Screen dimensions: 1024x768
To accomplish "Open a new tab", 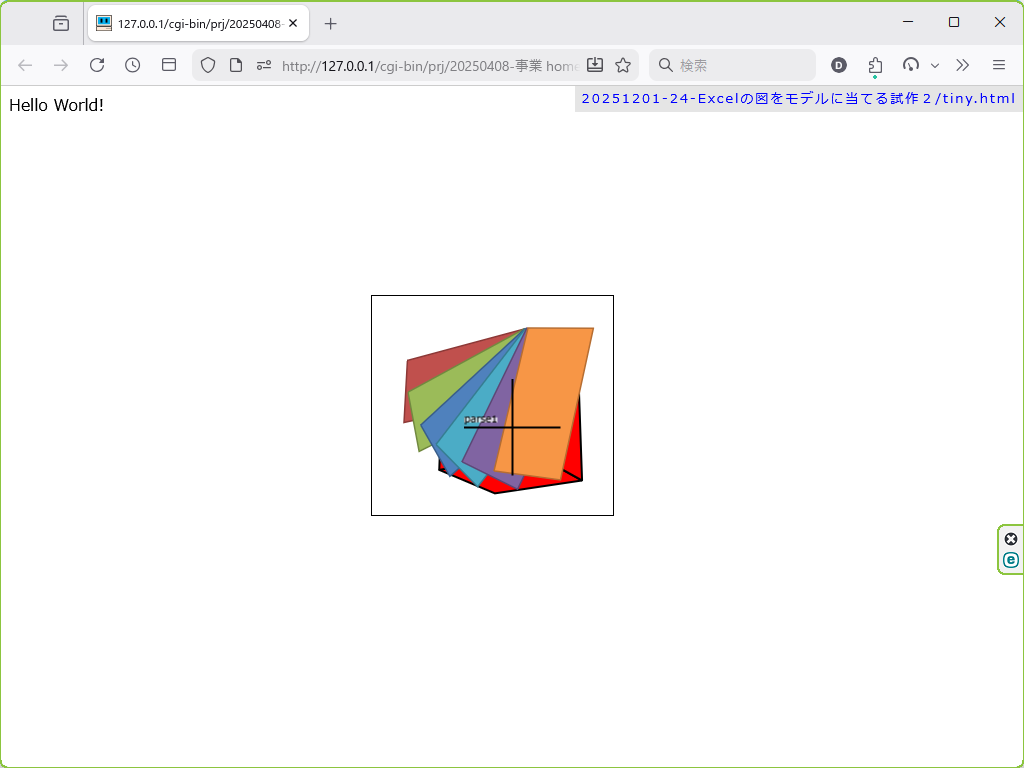I will [331, 23].
